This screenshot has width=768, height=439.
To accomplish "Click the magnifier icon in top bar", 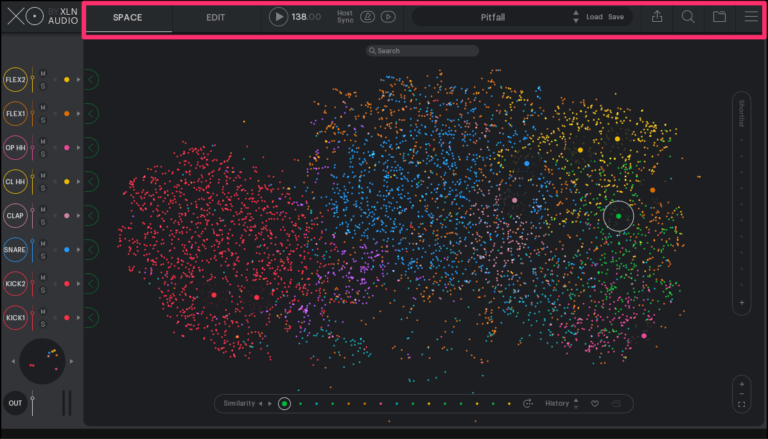I will pos(688,17).
